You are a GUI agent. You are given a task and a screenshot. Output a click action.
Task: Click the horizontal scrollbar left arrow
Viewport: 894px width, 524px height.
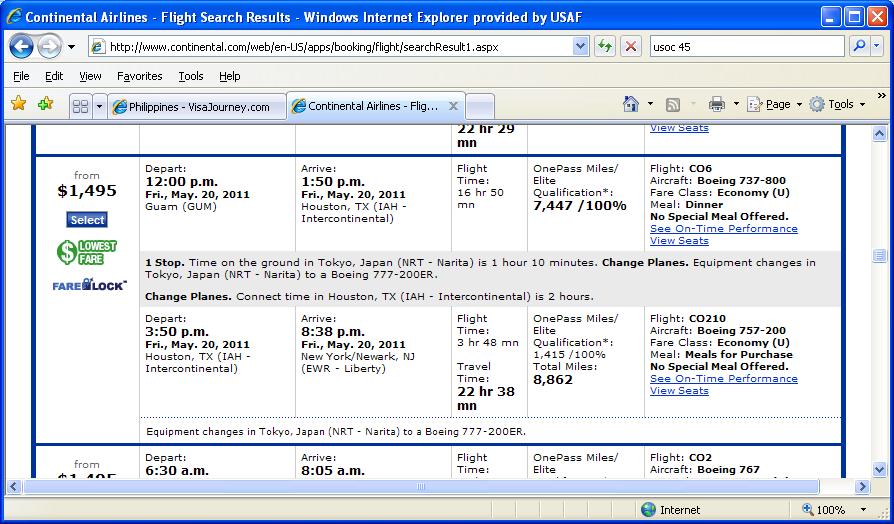coord(14,486)
